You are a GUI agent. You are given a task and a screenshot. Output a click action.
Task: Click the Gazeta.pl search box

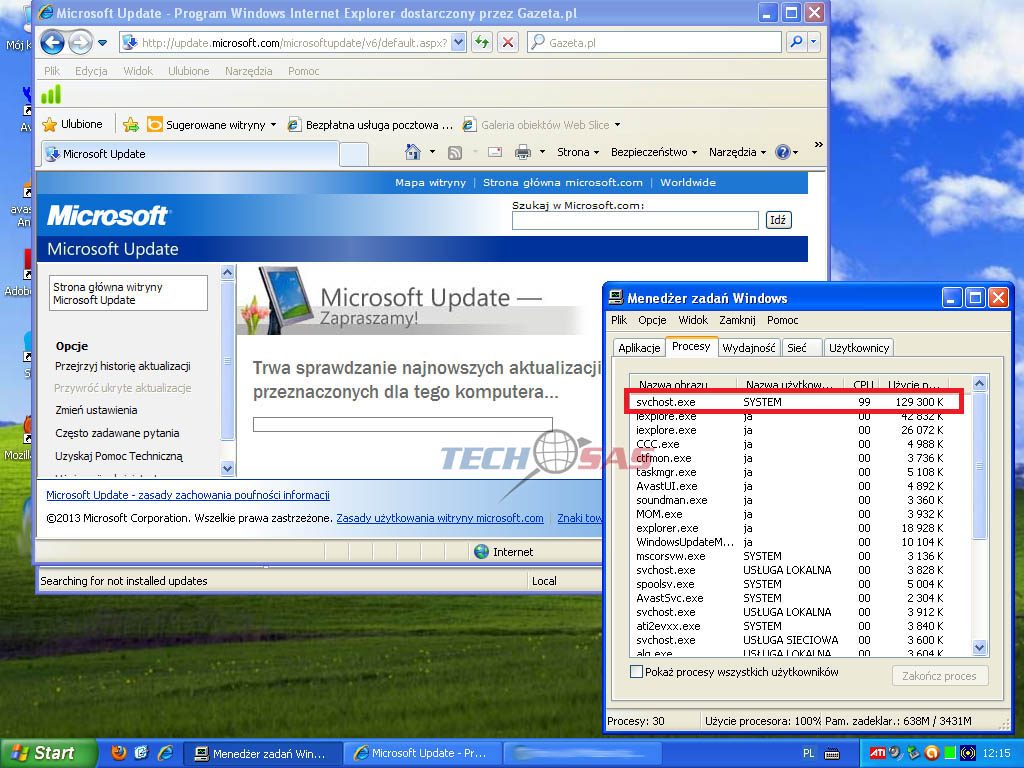pos(654,42)
